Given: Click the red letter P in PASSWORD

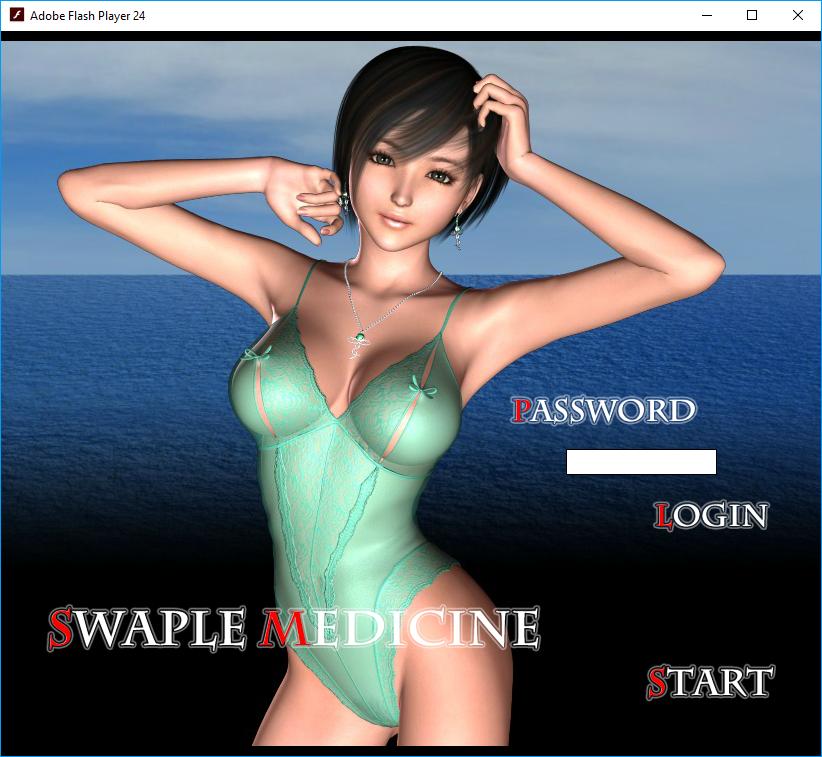Looking at the screenshot, I should click(x=522, y=410).
